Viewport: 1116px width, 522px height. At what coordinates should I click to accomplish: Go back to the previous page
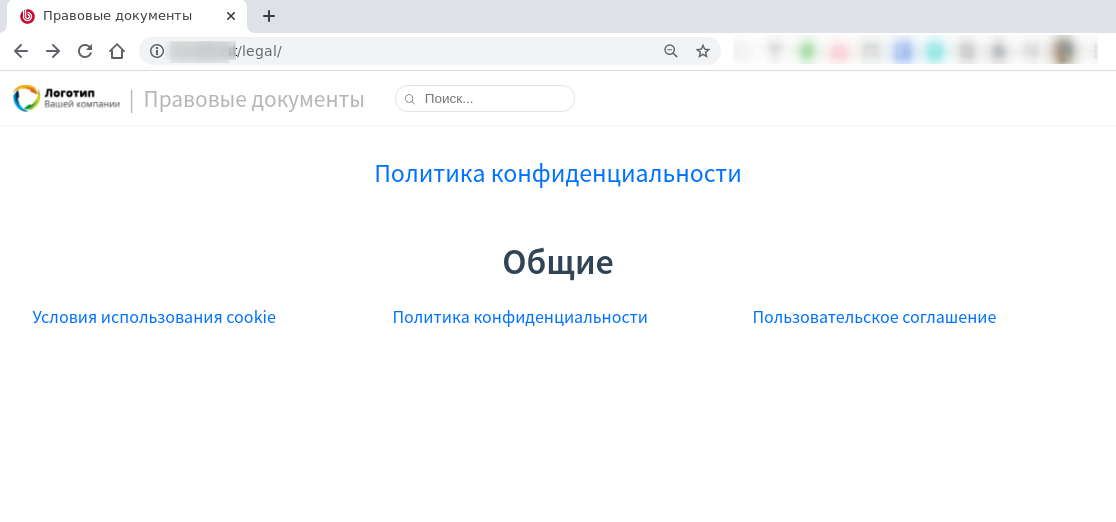[21, 51]
